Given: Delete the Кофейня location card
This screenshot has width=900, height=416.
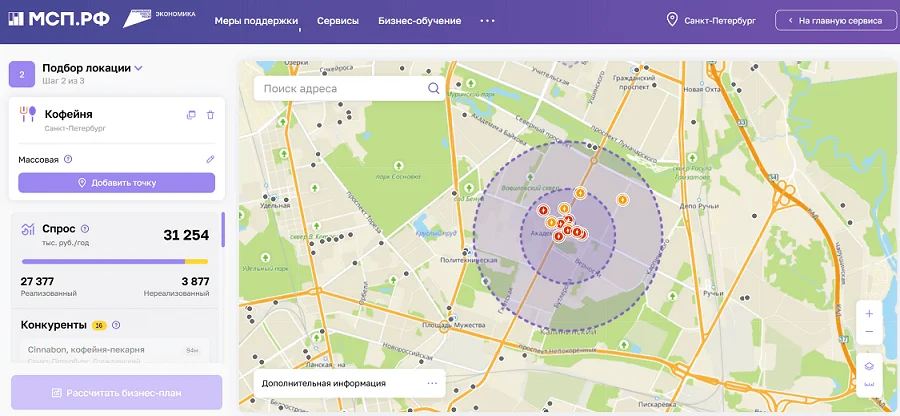Looking at the screenshot, I should click(210, 115).
